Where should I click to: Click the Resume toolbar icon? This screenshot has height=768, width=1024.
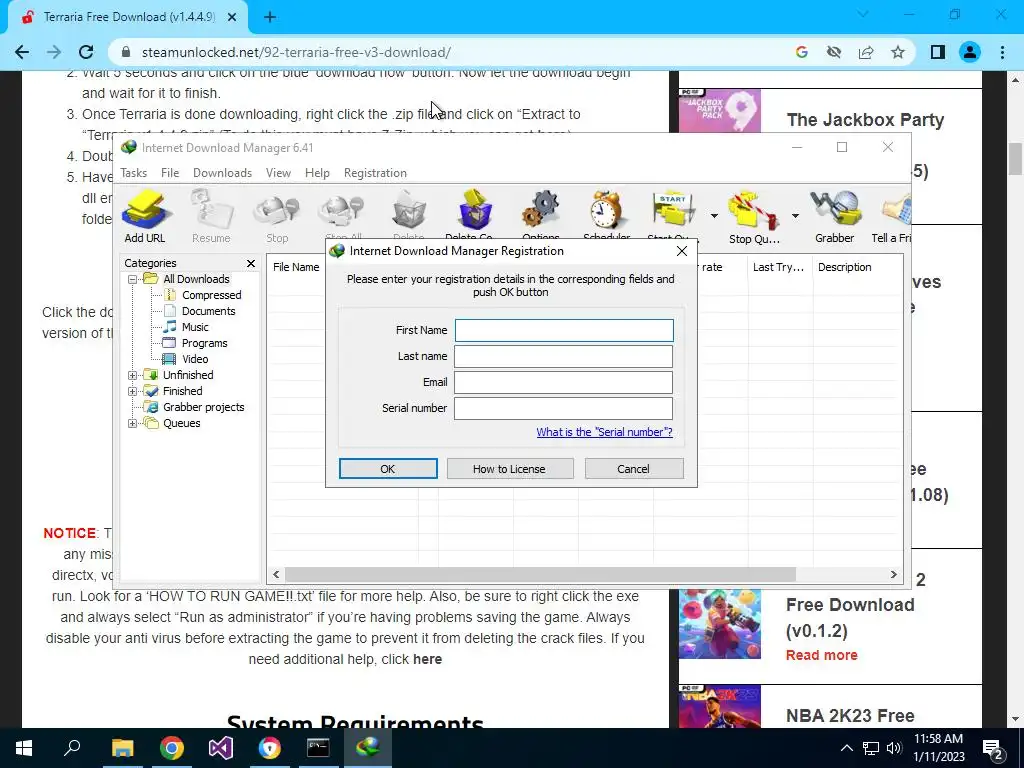click(x=211, y=216)
